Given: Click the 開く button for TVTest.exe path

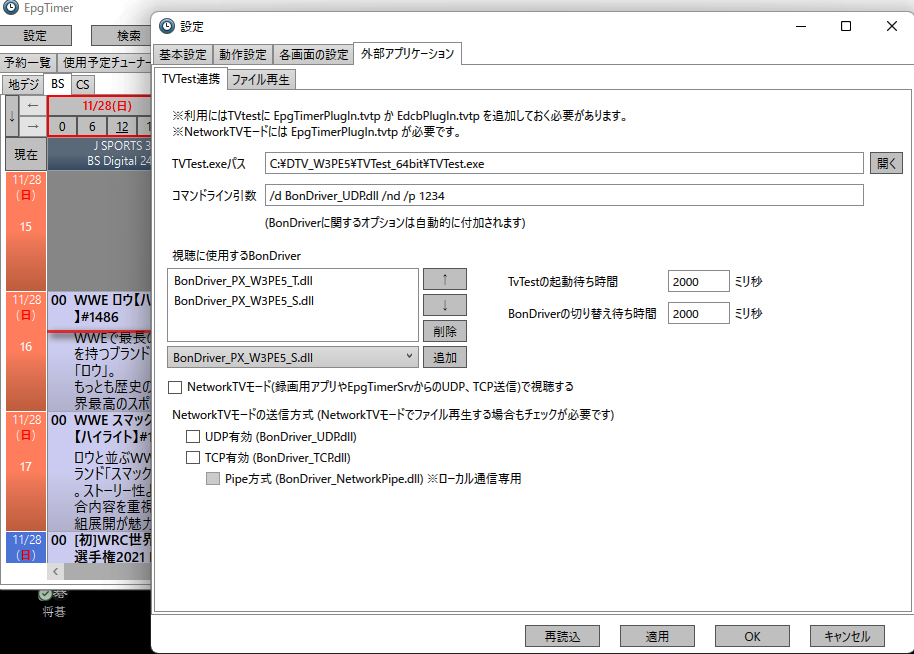Looking at the screenshot, I should pyautogui.click(x=886, y=163).
